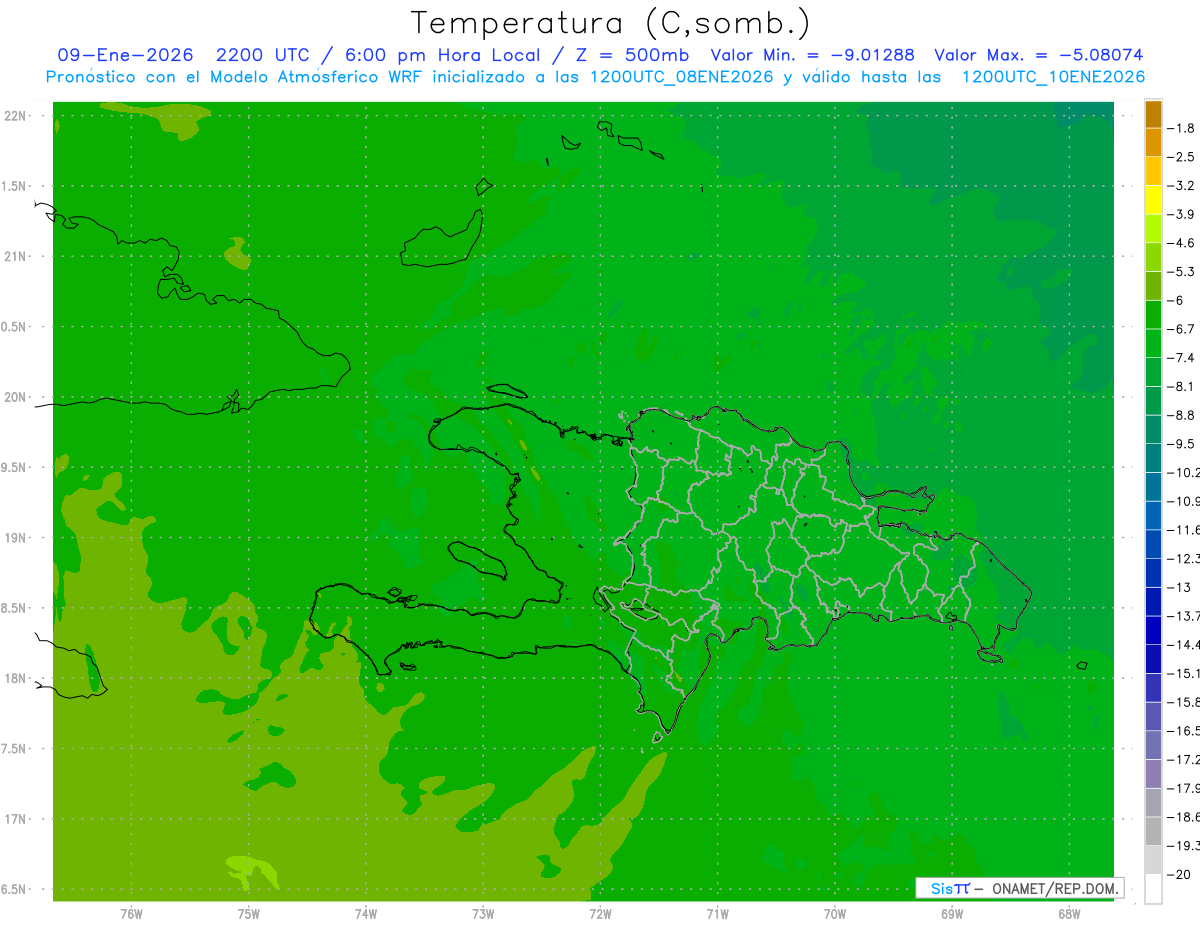The width and height of the screenshot is (1200, 927).
Task: Pick the gray swatch between -18.6 and -19.3
Action: click(1153, 831)
